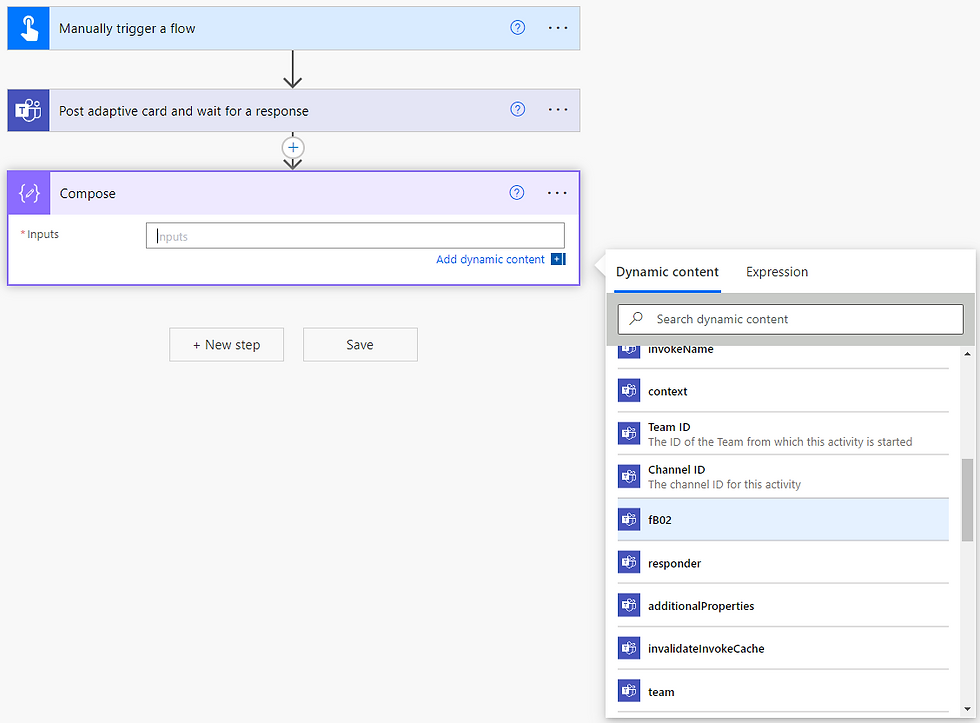Click the dynamic content scrollbar thumb
Viewport: 980px width, 723px height.
tap(967, 500)
